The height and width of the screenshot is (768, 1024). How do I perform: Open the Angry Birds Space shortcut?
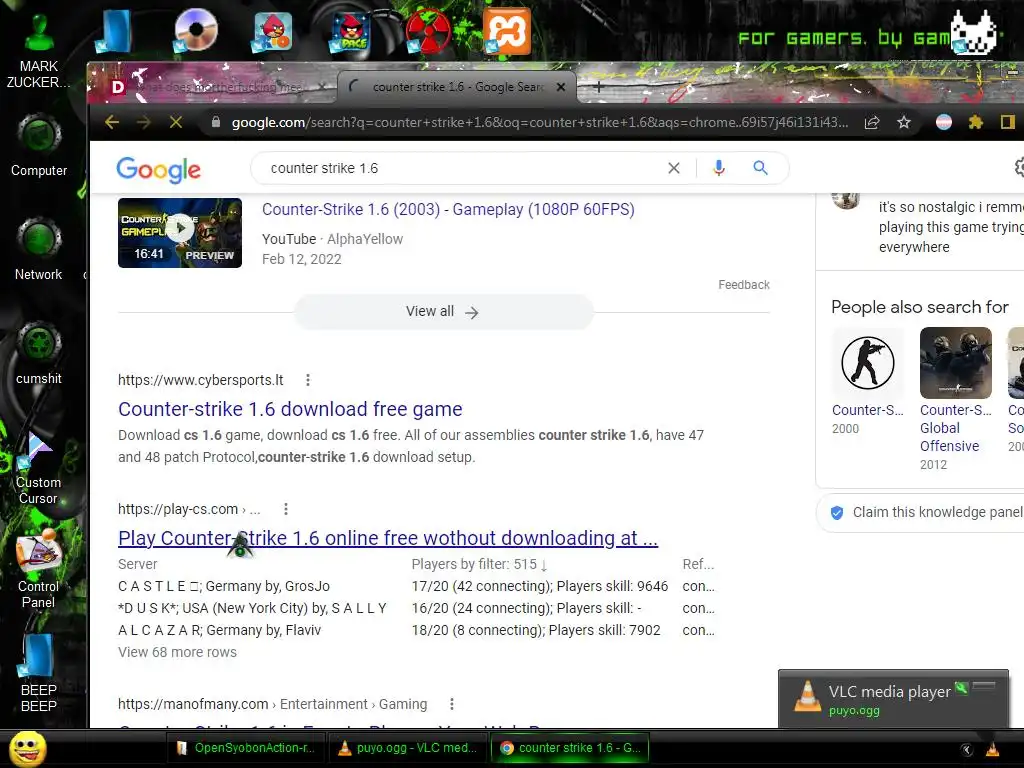coord(351,31)
